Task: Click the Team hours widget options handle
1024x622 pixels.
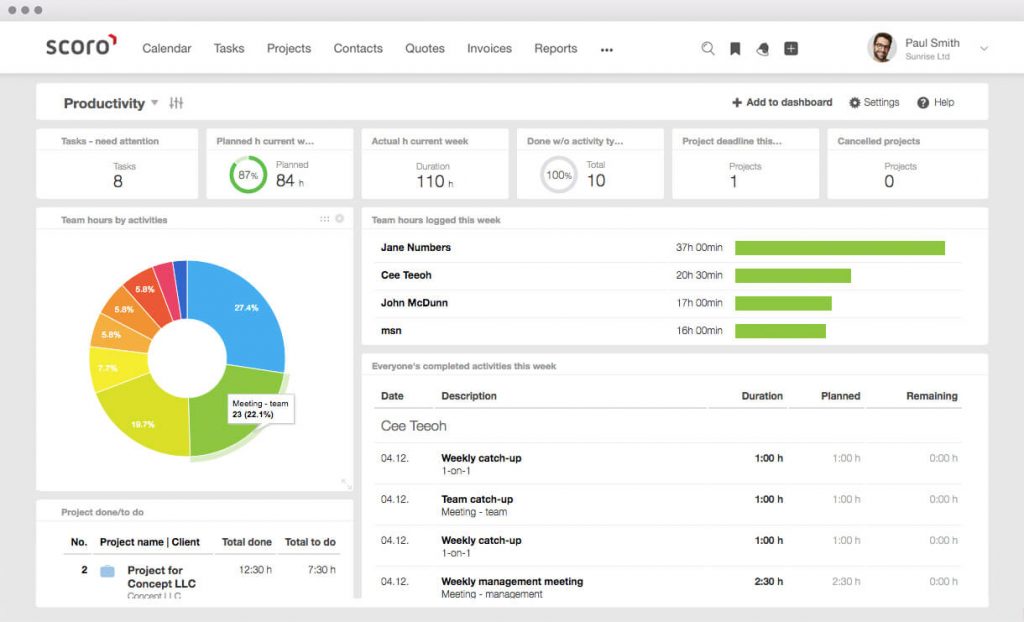Action: pos(325,219)
